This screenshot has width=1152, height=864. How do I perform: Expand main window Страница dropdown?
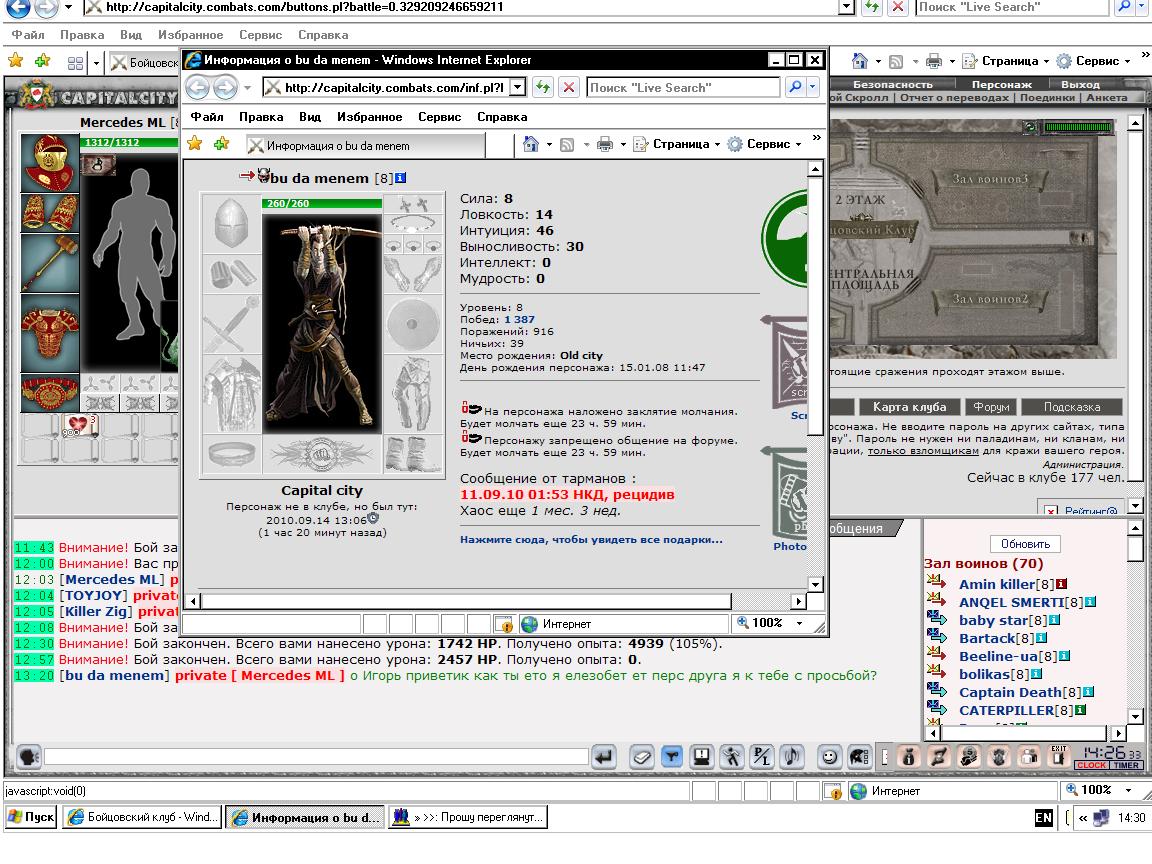[1046, 62]
